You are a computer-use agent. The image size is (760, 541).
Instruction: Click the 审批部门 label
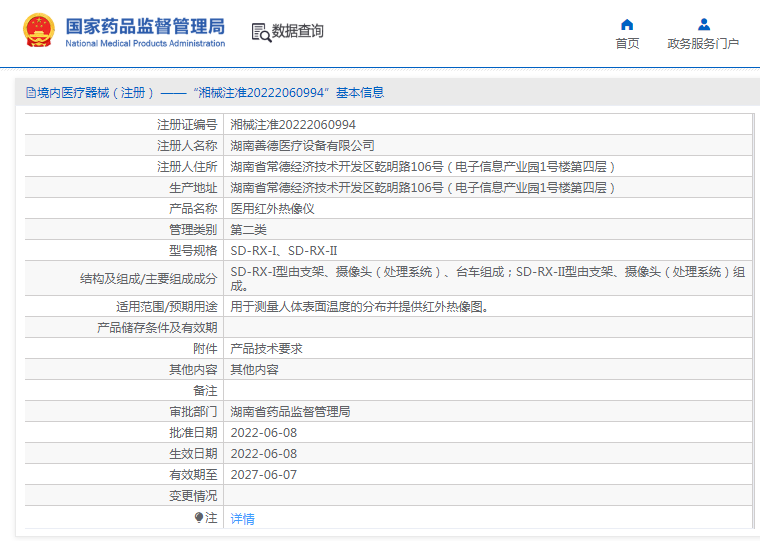point(193,412)
